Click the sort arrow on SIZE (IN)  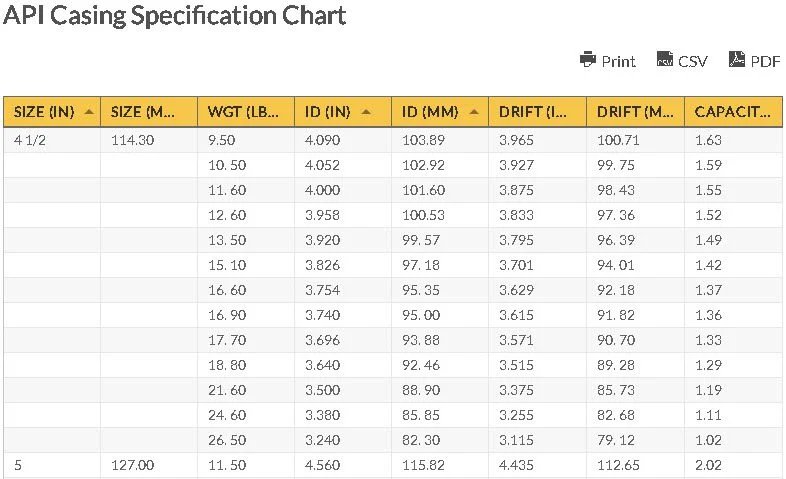pos(90,111)
